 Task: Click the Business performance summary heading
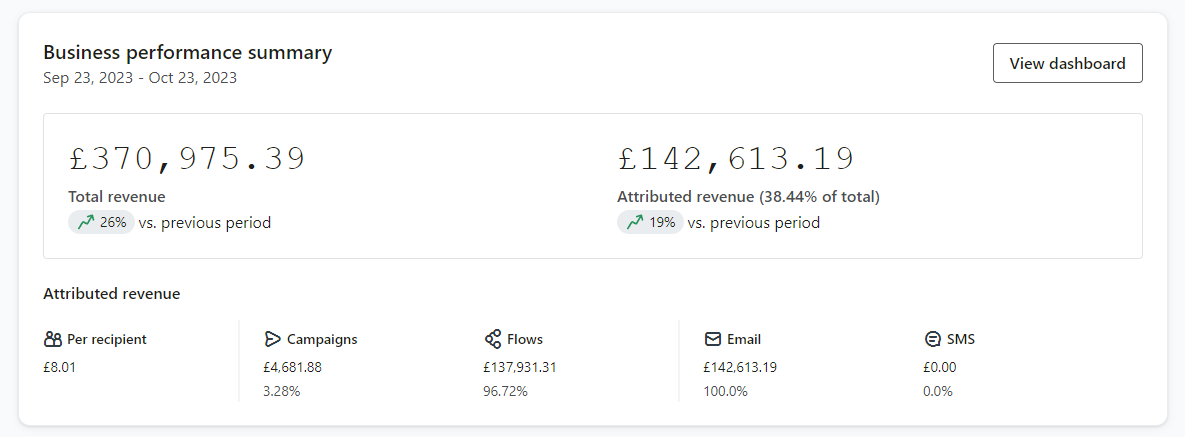tap(187, 53)
